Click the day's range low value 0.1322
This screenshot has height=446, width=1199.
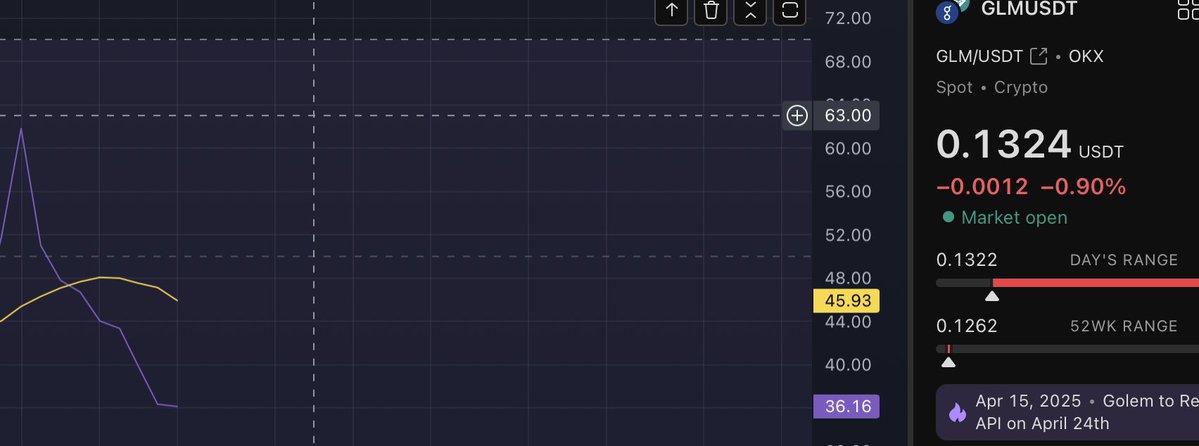pos(967,260)
